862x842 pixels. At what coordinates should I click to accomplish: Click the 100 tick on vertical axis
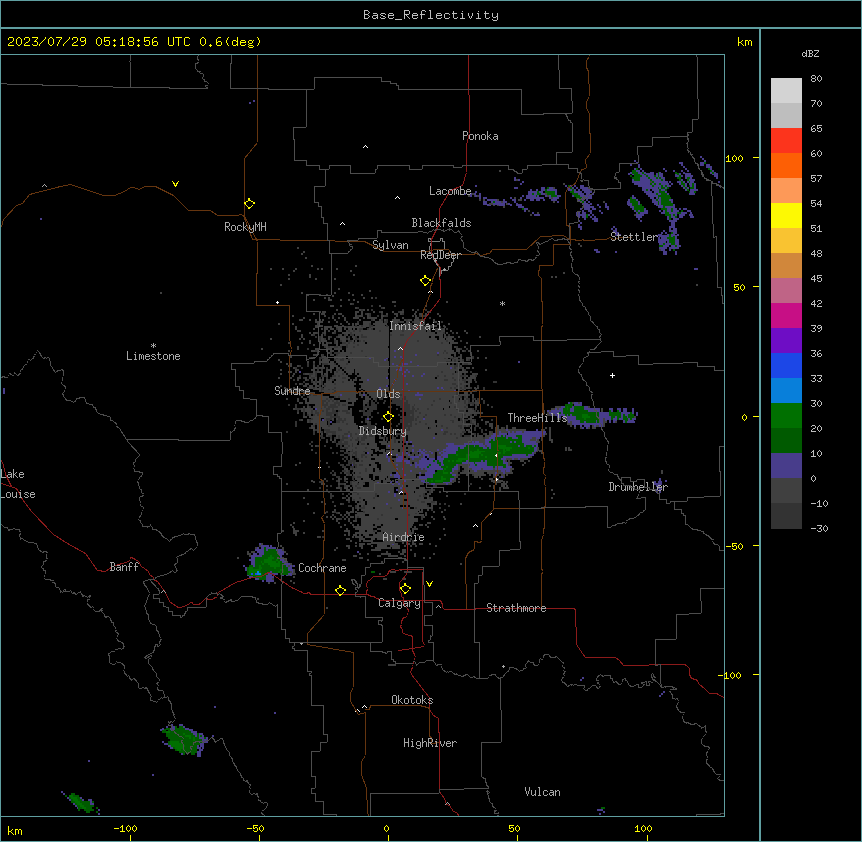pos(734,158)
